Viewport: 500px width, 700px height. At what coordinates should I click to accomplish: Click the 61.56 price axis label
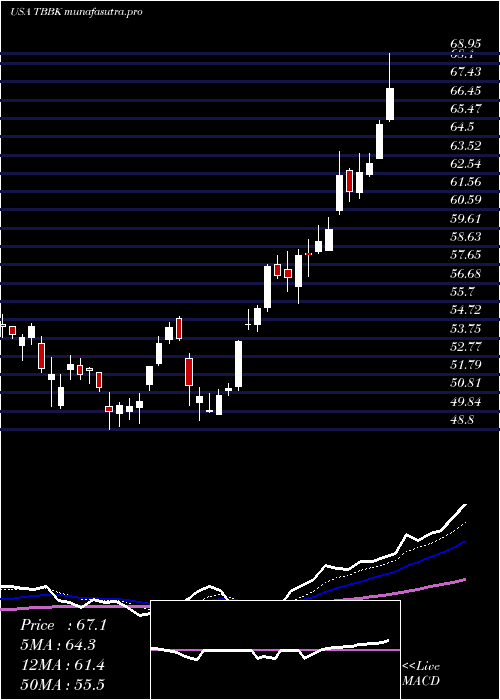click(x=466, y=182)
